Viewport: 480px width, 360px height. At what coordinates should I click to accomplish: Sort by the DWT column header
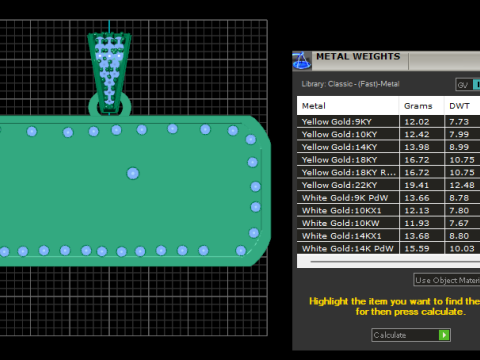(462, 106)
